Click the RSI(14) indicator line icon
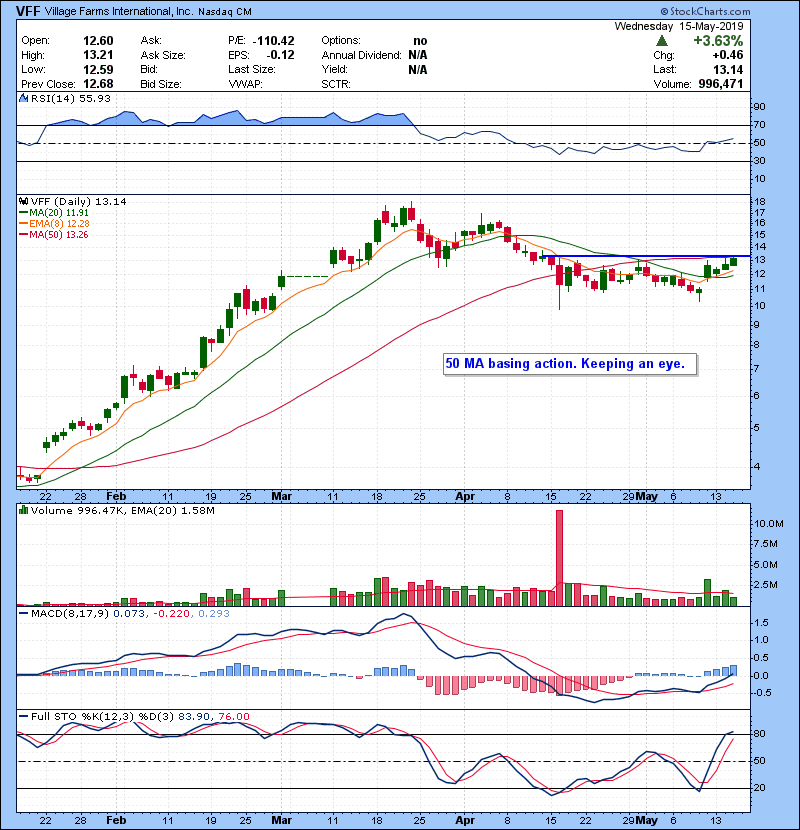The width and height of the screenshot is (800, 830). (23, 98)
